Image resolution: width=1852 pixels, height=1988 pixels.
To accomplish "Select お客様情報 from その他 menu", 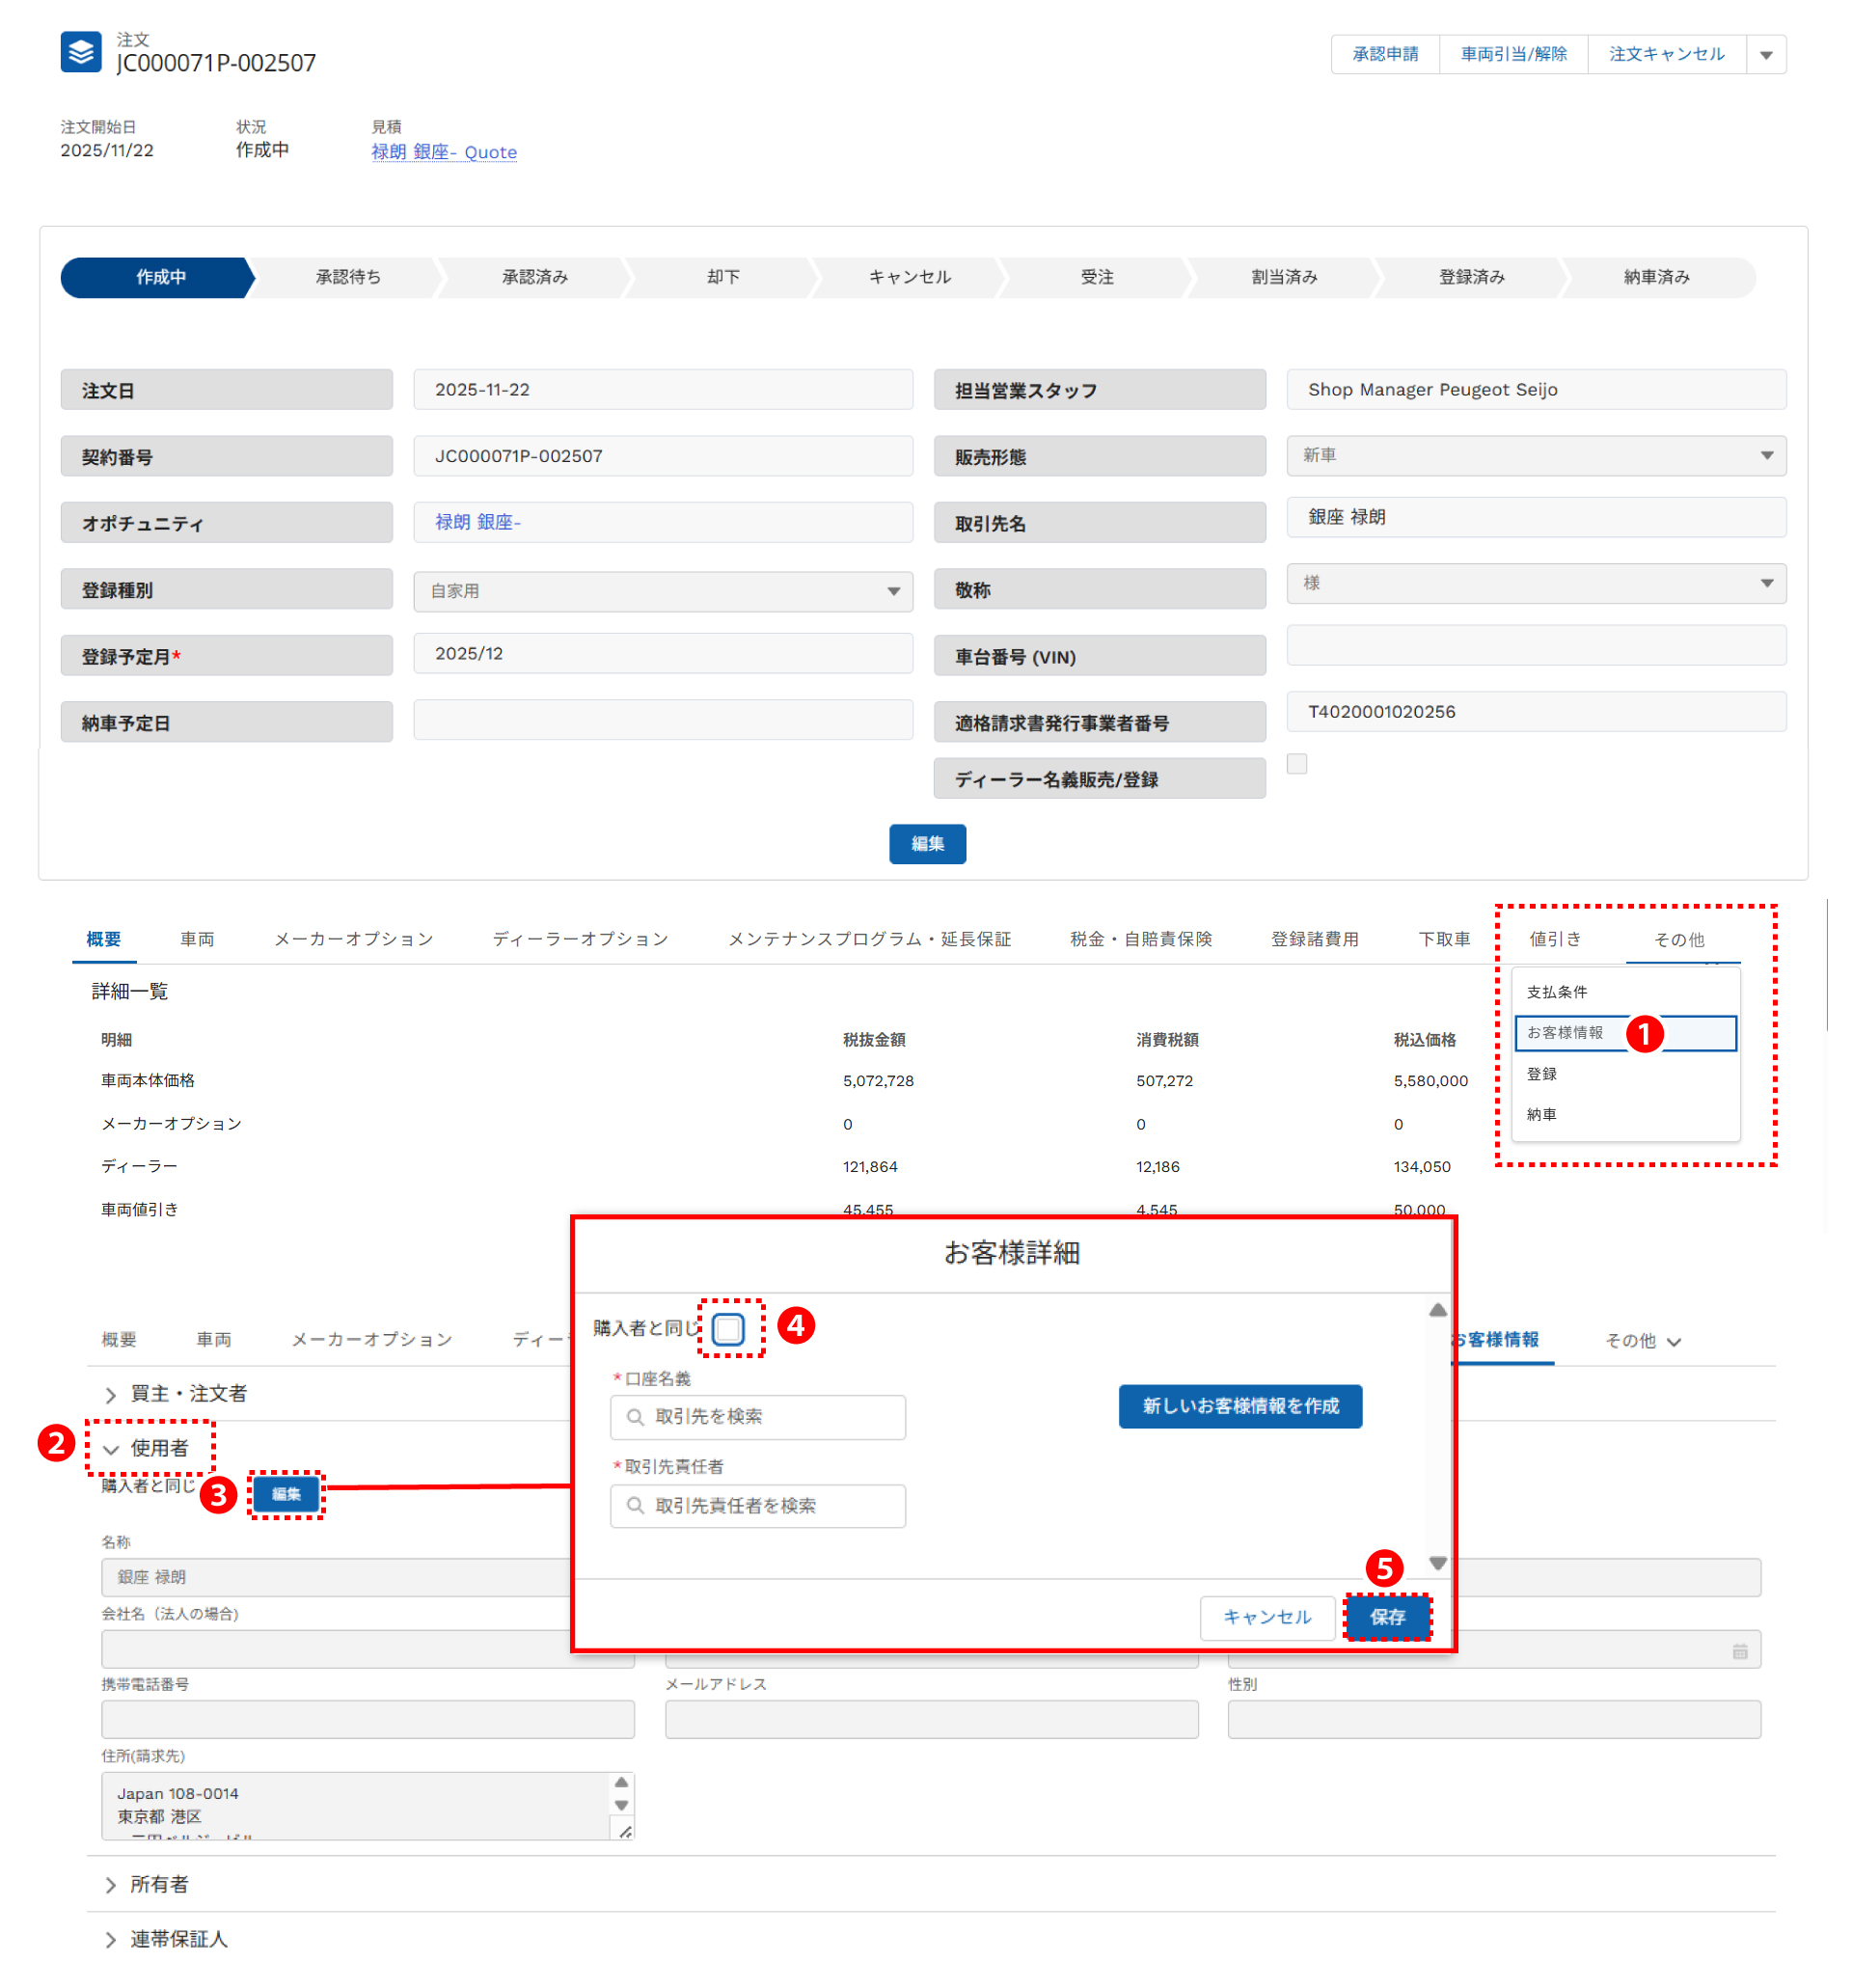I will pyautogui.click(x=1565, y=1033).
